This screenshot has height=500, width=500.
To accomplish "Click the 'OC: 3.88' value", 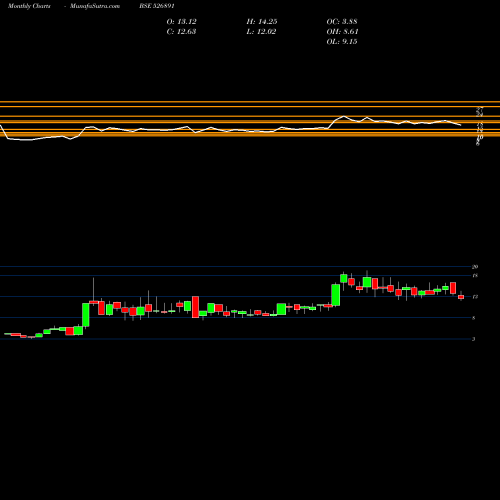I will (x=342, y=22).
